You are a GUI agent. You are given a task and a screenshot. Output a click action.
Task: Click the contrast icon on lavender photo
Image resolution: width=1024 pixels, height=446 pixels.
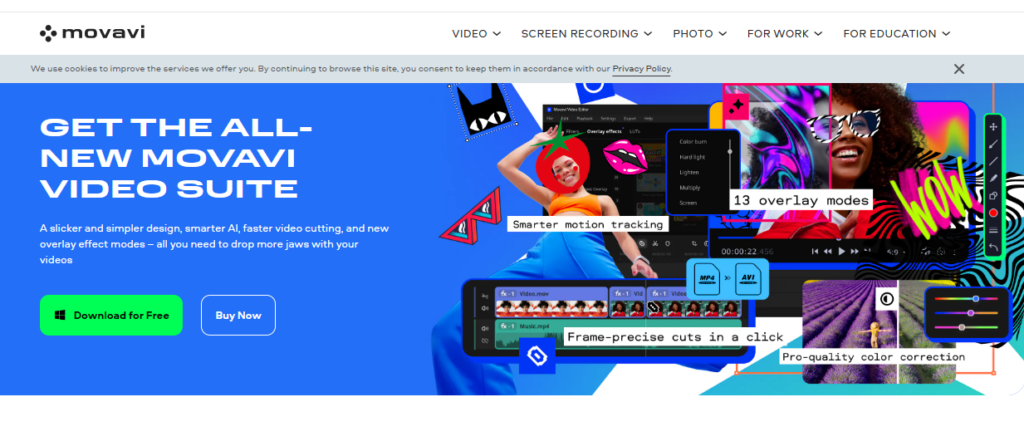[886, 298]
